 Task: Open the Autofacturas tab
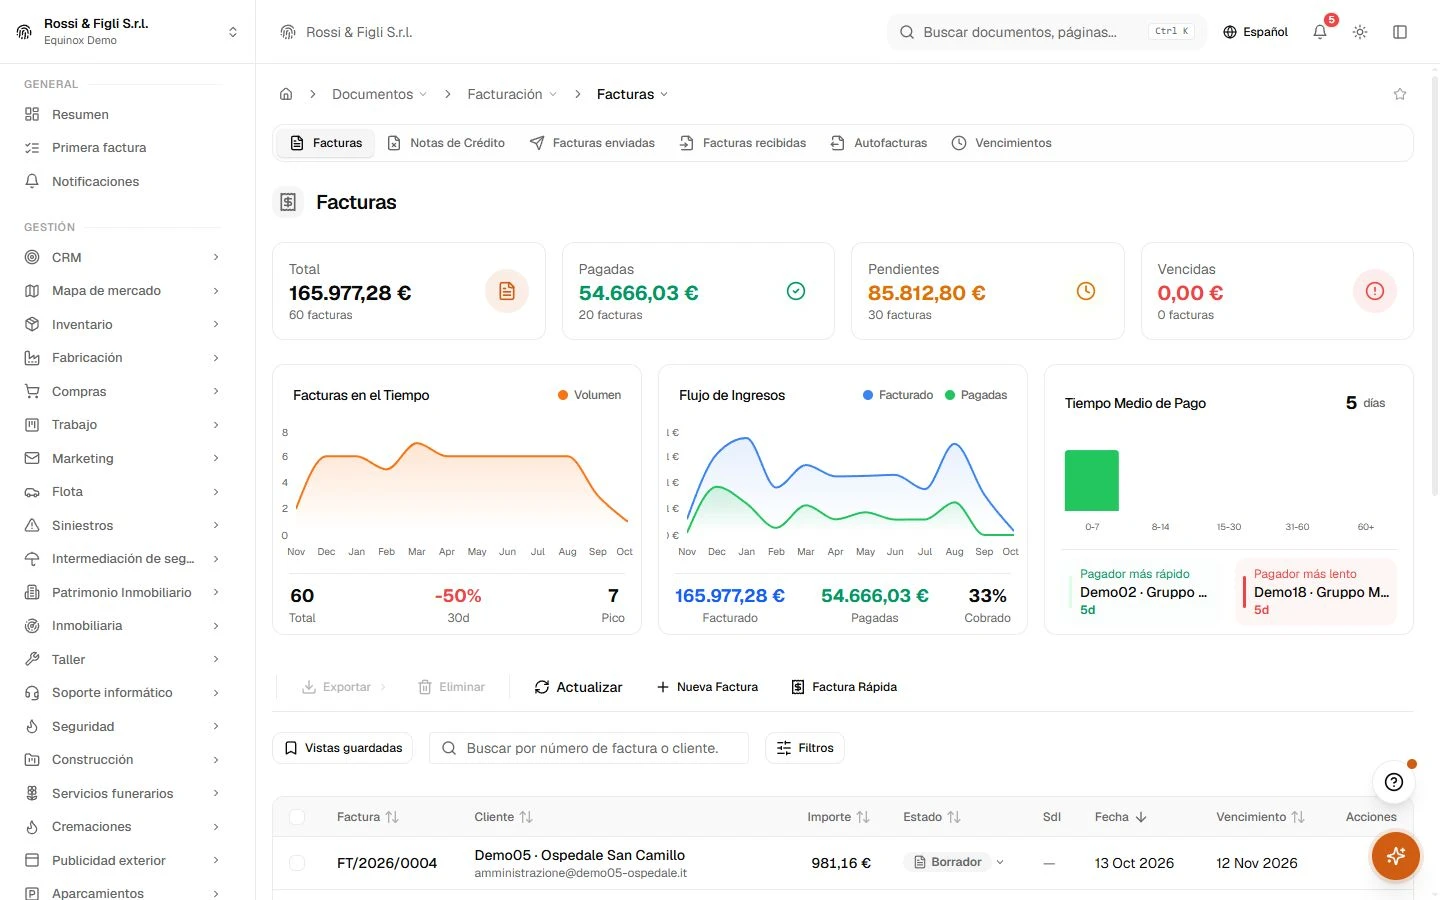point(879,143)
